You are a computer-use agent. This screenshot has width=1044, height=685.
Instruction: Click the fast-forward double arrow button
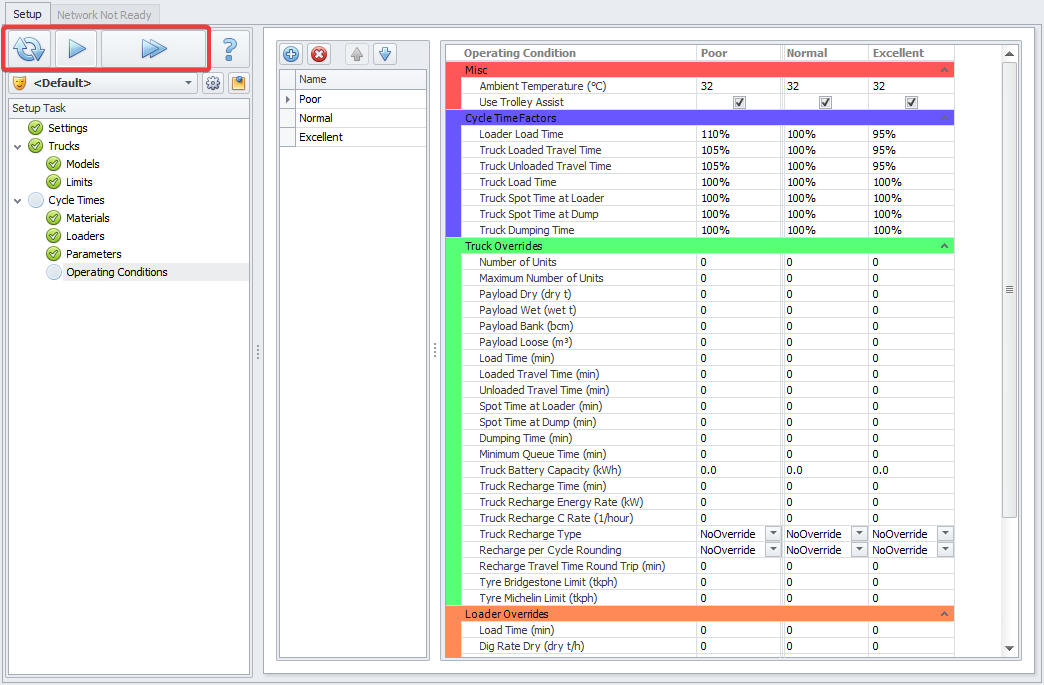[153, 49]
